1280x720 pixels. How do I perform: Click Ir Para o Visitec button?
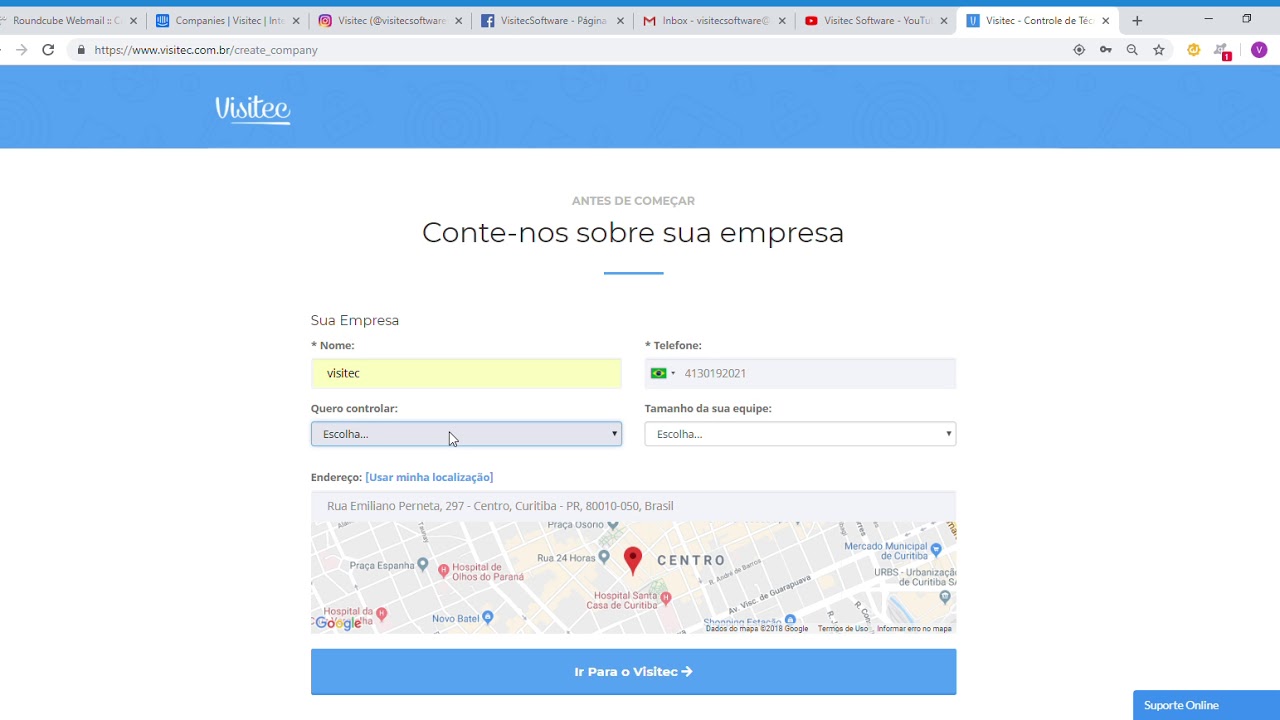(633, 672)
